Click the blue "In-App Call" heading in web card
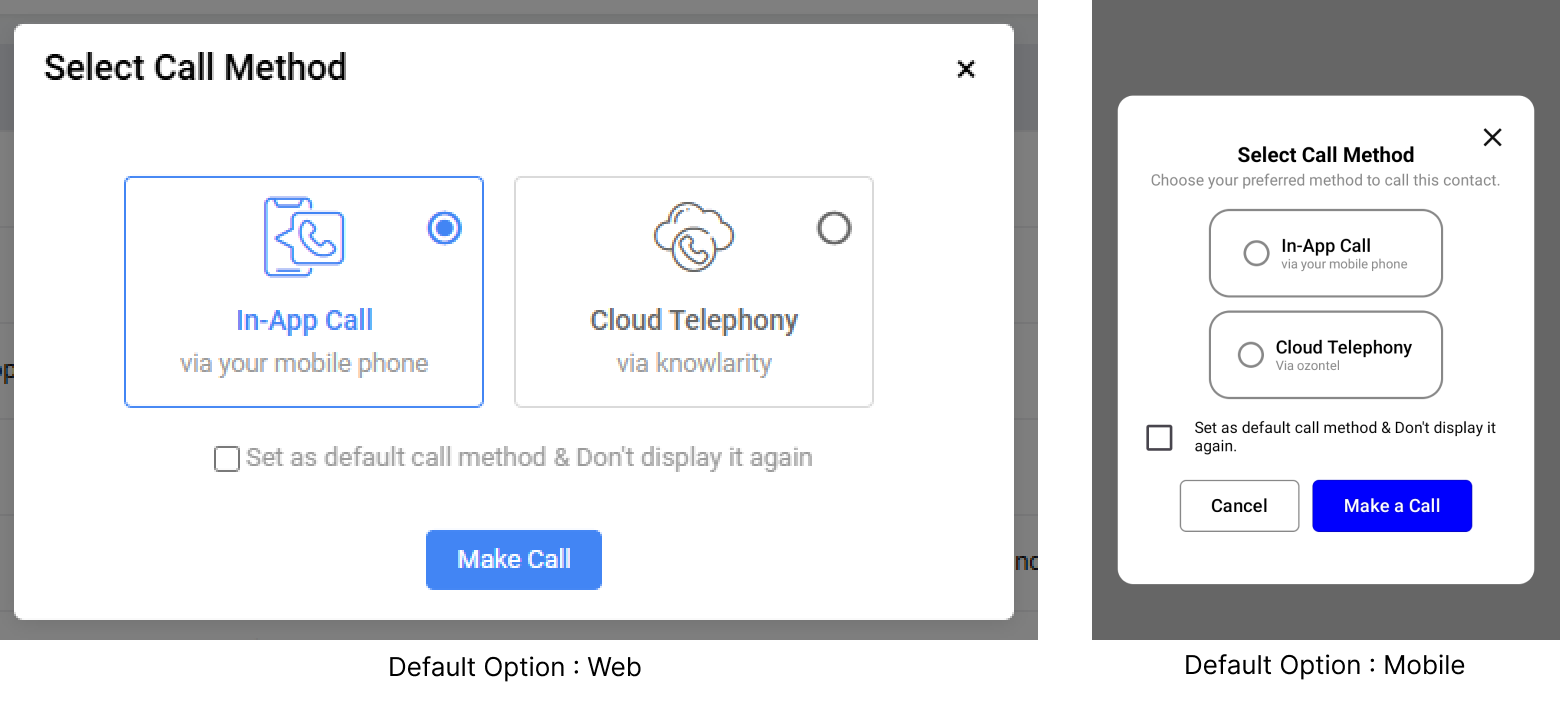 (304, 320)
